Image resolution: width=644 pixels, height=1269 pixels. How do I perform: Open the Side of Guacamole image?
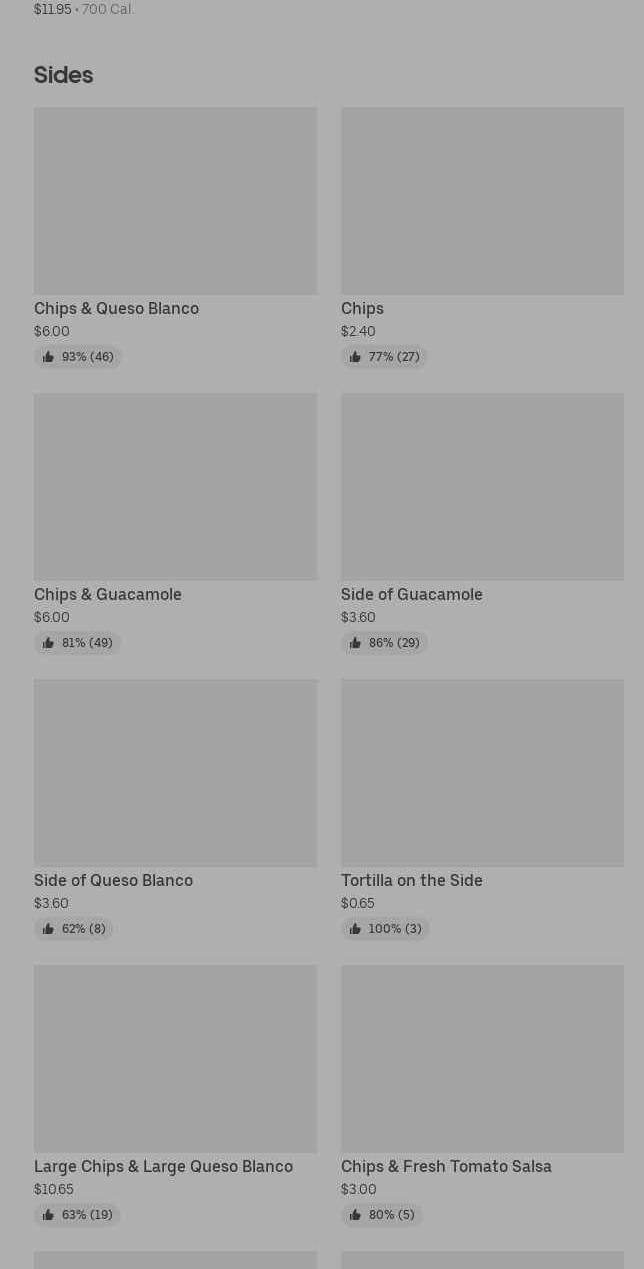482,487
